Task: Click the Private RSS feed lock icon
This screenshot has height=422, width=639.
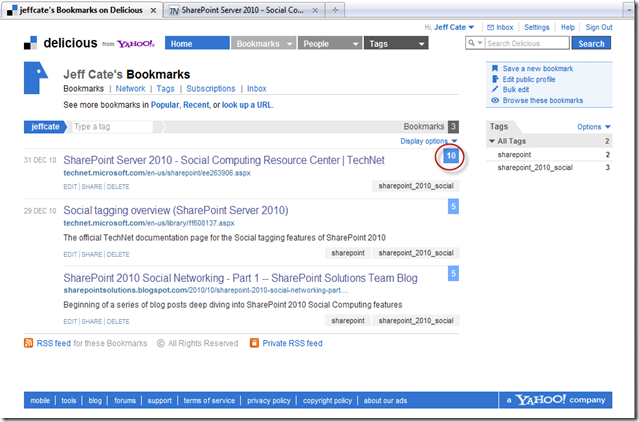Action: [x=254, y=343]
